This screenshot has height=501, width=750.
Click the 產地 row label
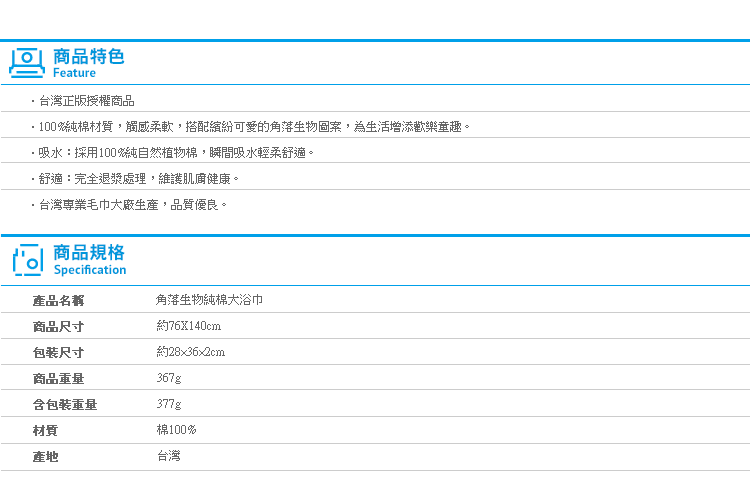coord(45,457)
